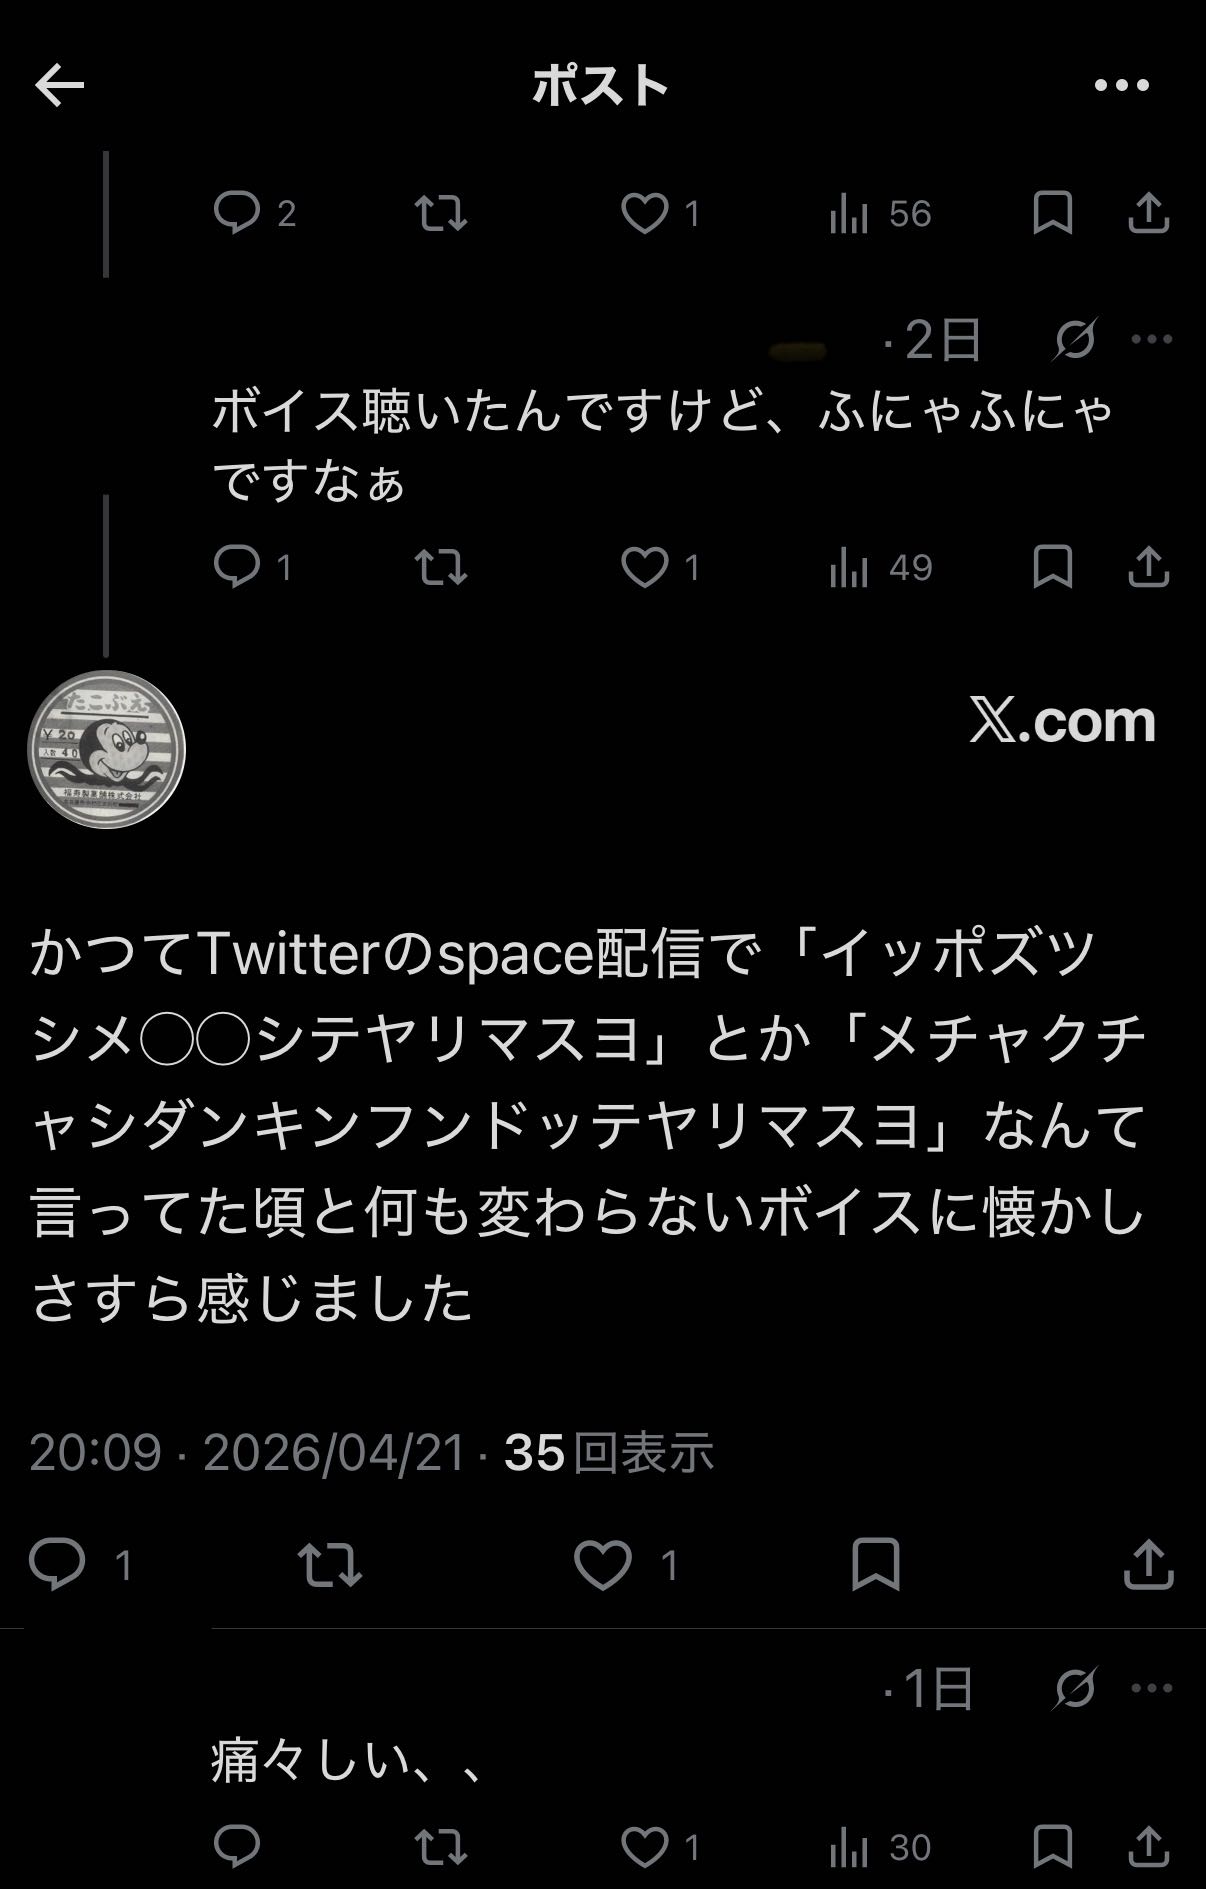
Task: View analytics showing 56 views
Action: pos(880,214)
